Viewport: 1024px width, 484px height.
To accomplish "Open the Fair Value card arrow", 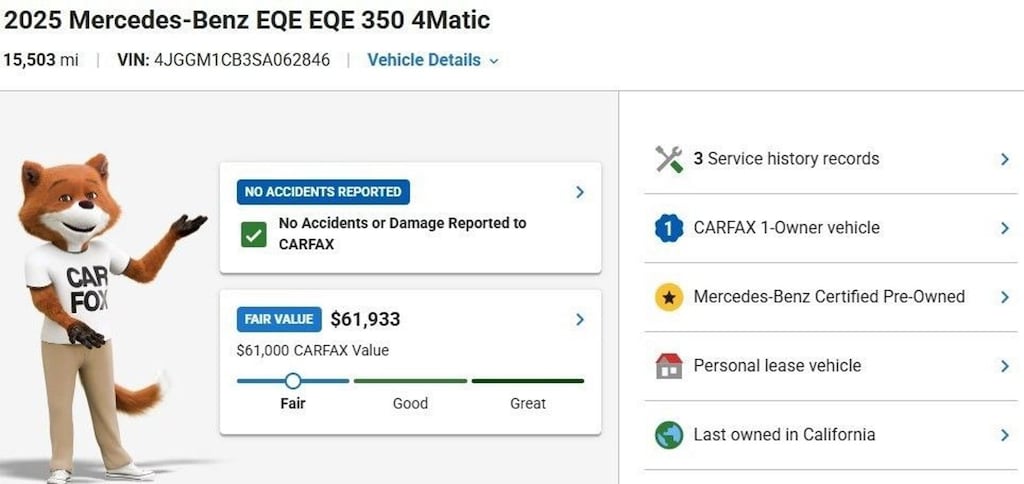I will pos(580,319).
